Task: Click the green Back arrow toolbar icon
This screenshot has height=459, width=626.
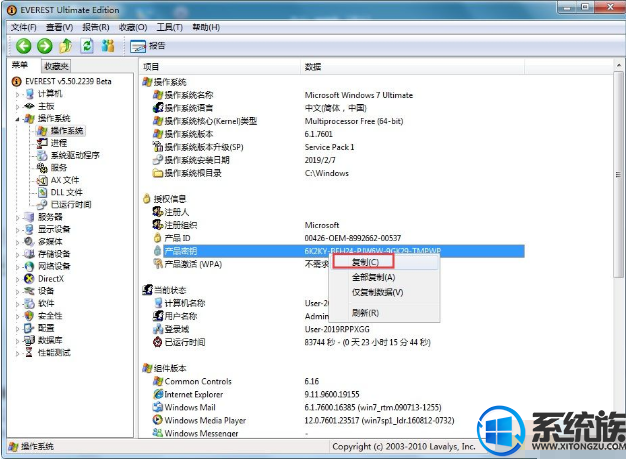Action: 24,46
